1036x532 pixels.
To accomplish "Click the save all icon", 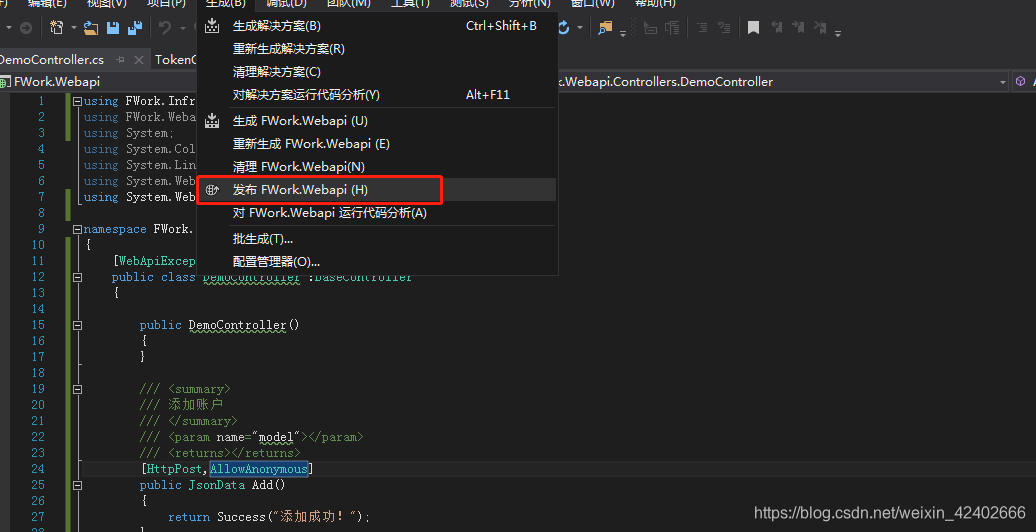I will tap(135, 28).
